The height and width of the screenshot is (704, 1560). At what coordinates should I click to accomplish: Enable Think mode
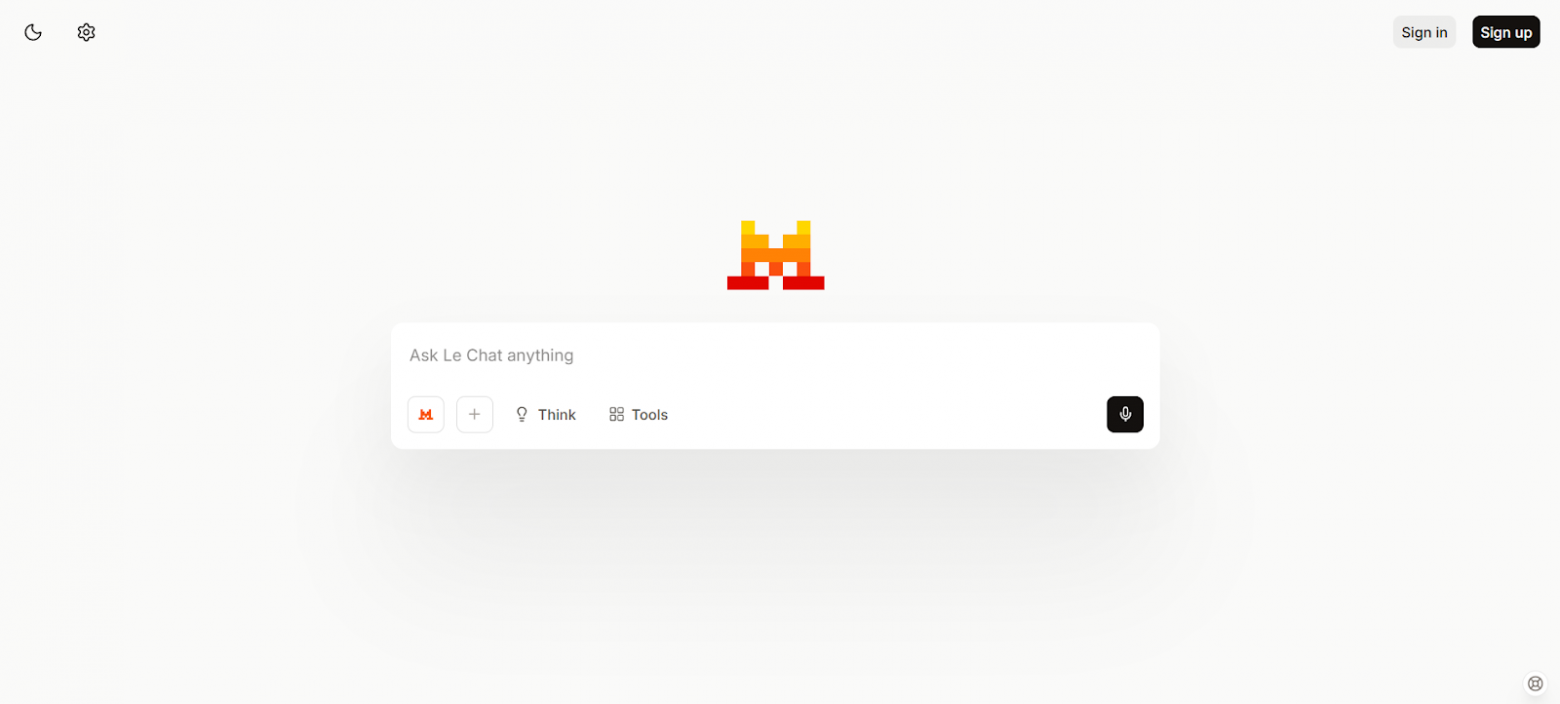(545, 414)
